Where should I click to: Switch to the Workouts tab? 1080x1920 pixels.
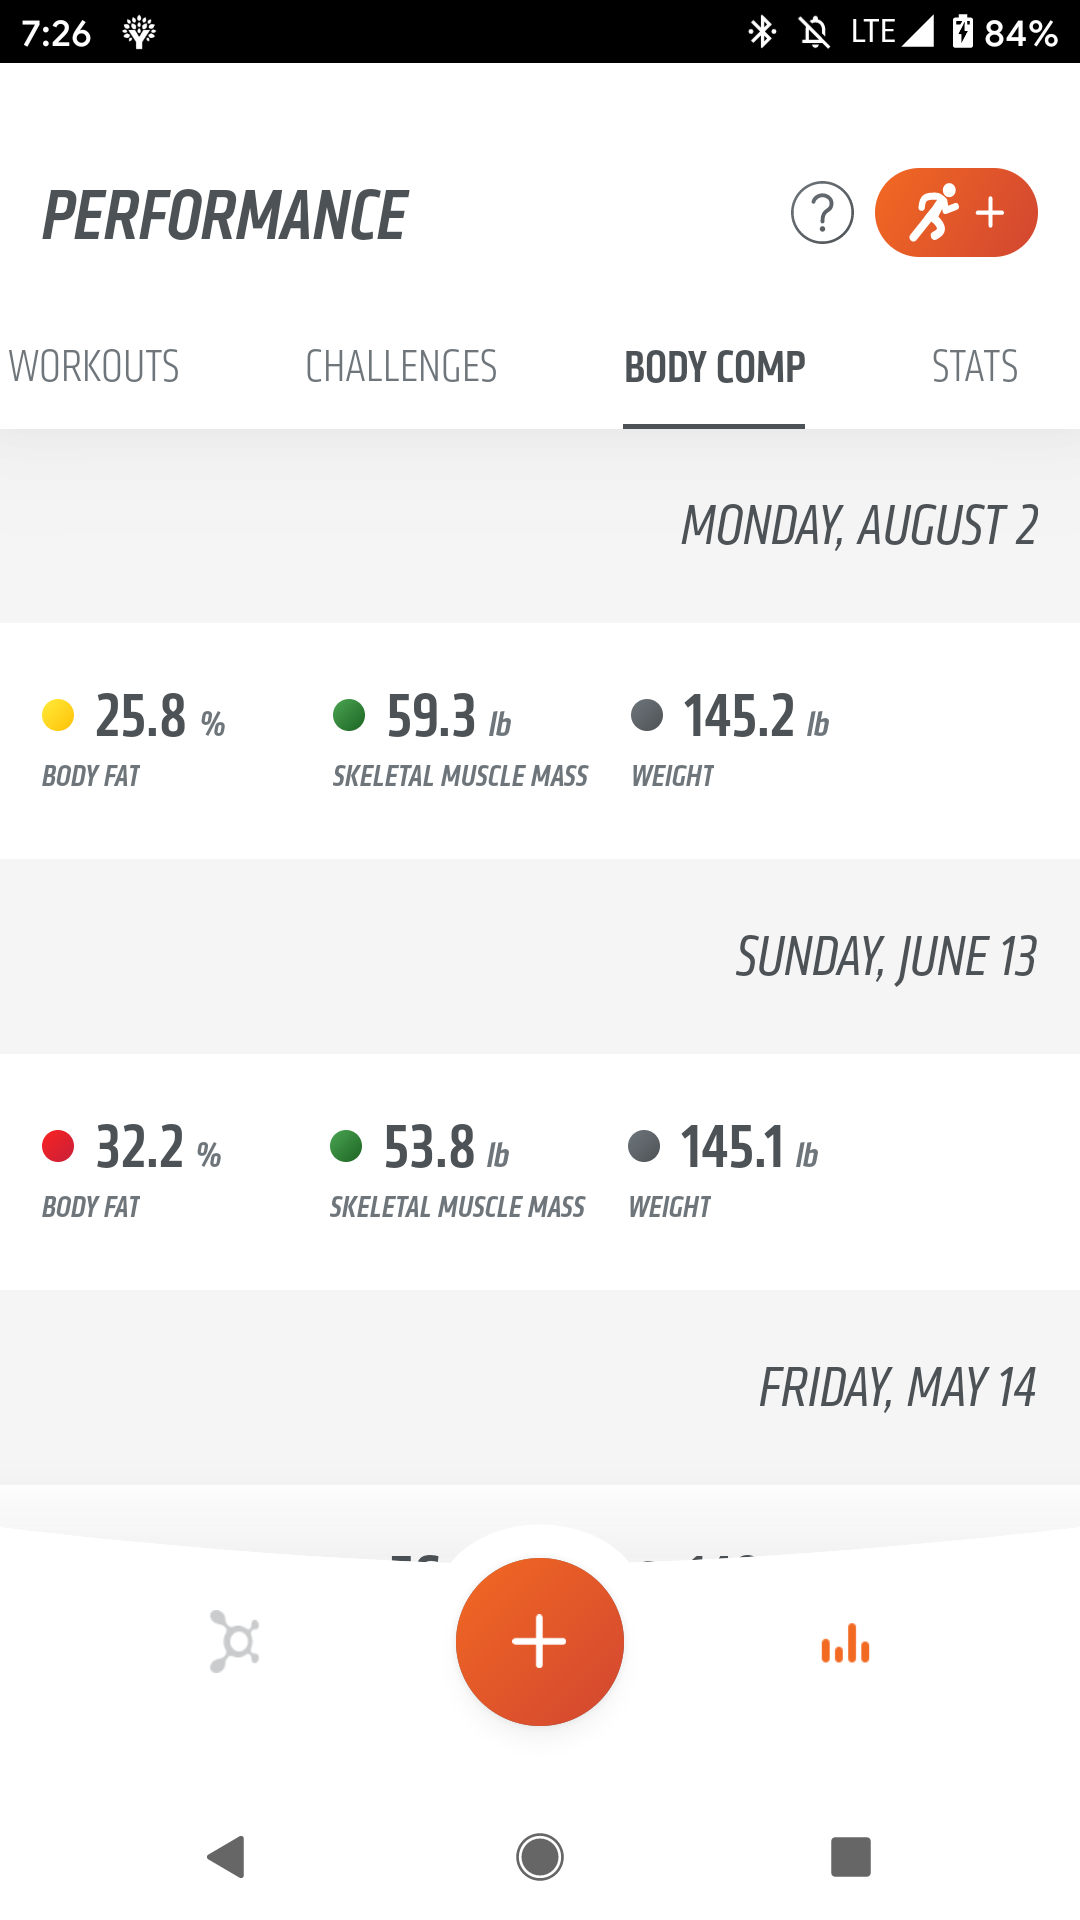[x=94, y=367]
